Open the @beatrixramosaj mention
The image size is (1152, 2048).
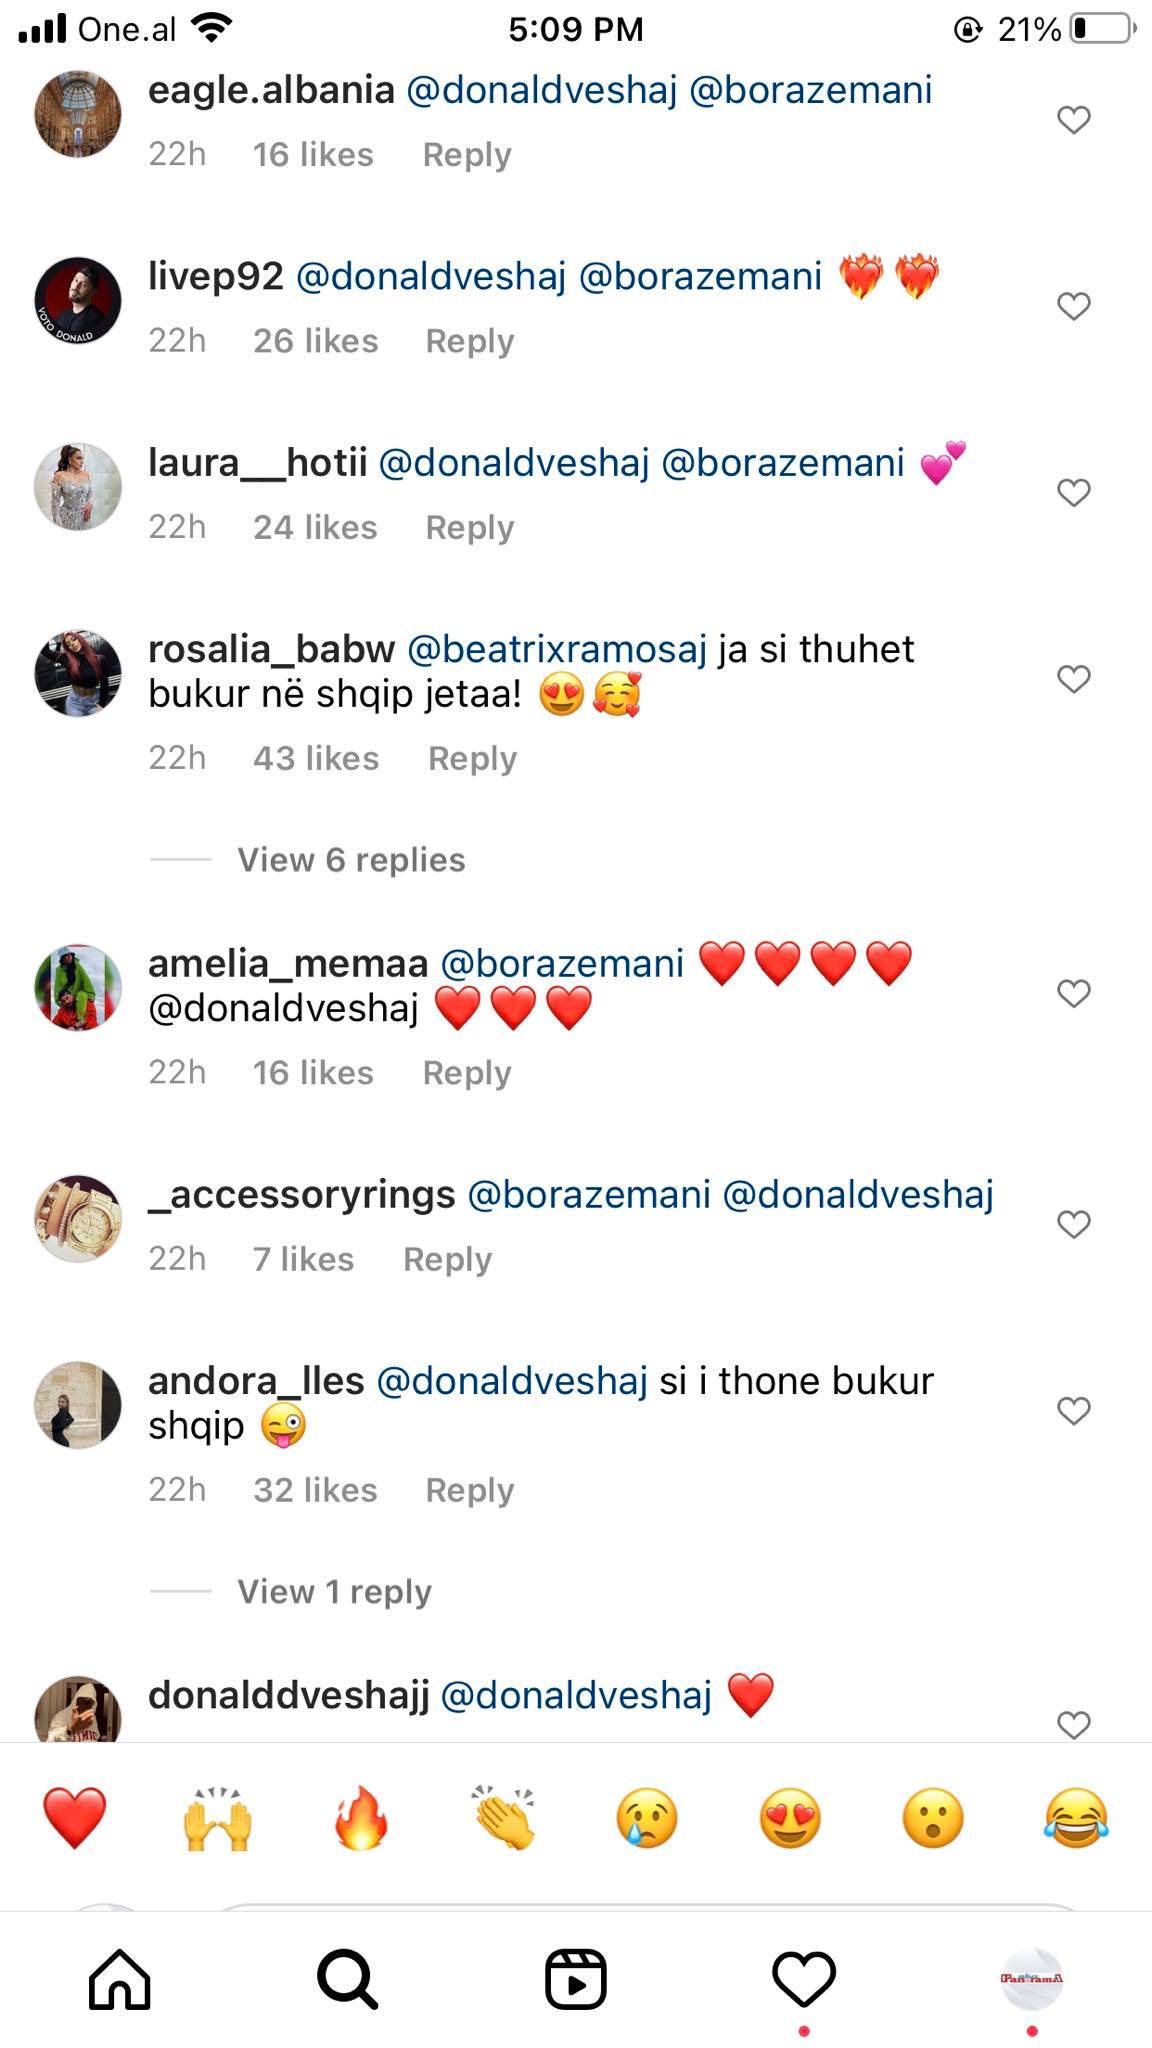557,650
